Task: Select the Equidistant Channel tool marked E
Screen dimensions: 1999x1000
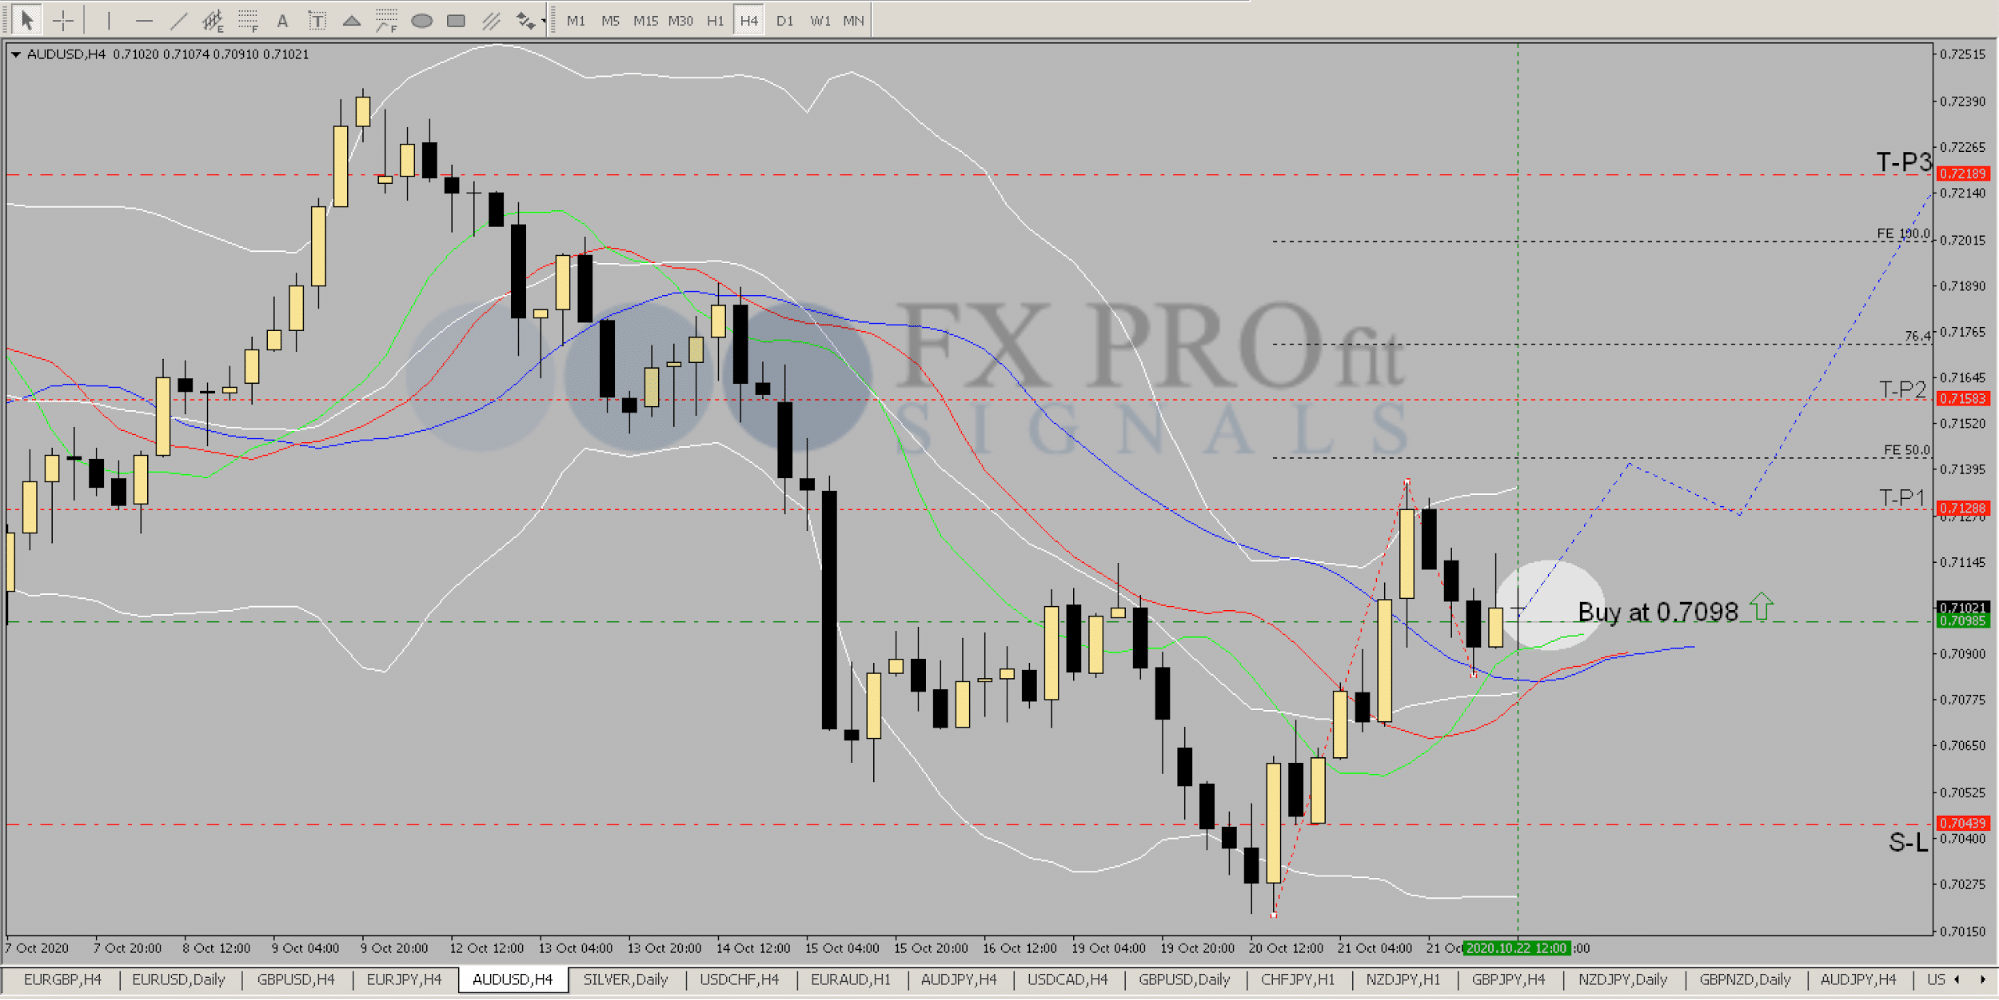Action: [213, 20]
